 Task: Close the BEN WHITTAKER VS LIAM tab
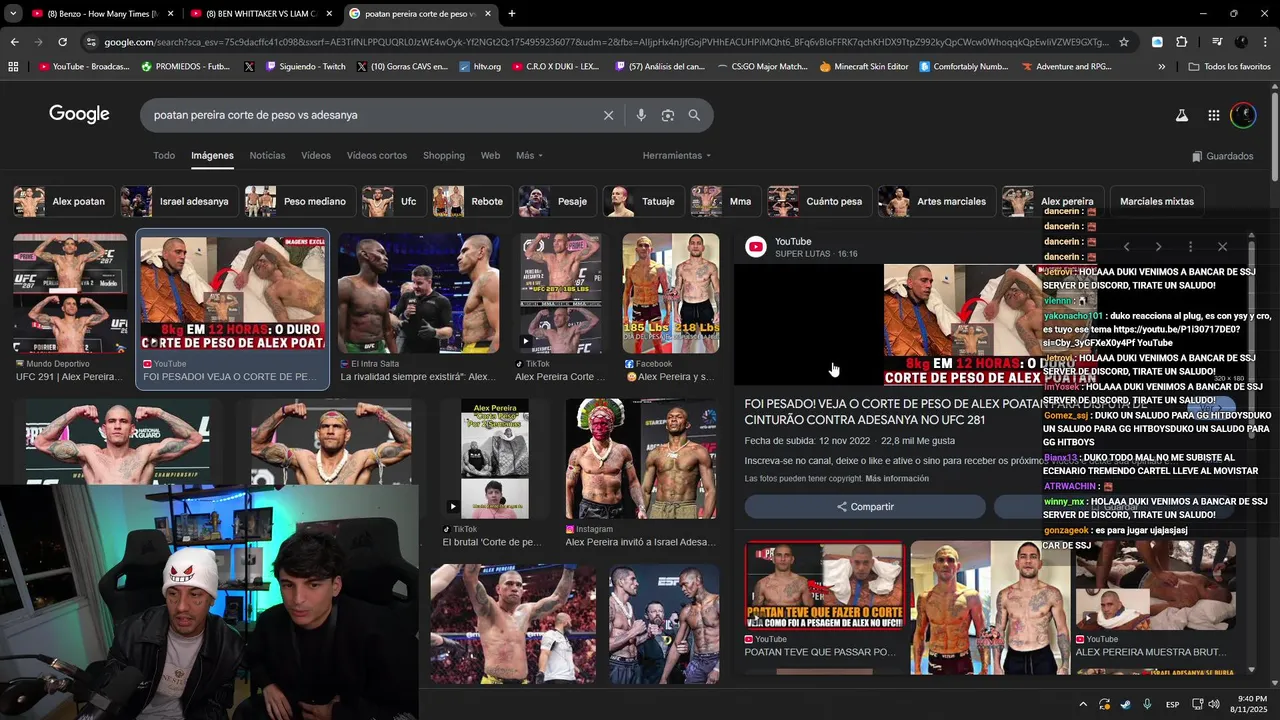coord(329,14)
